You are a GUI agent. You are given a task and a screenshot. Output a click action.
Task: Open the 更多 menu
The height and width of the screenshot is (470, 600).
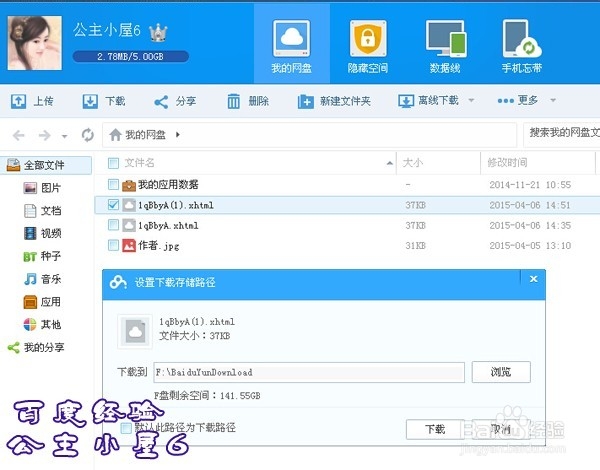[517, 101]
